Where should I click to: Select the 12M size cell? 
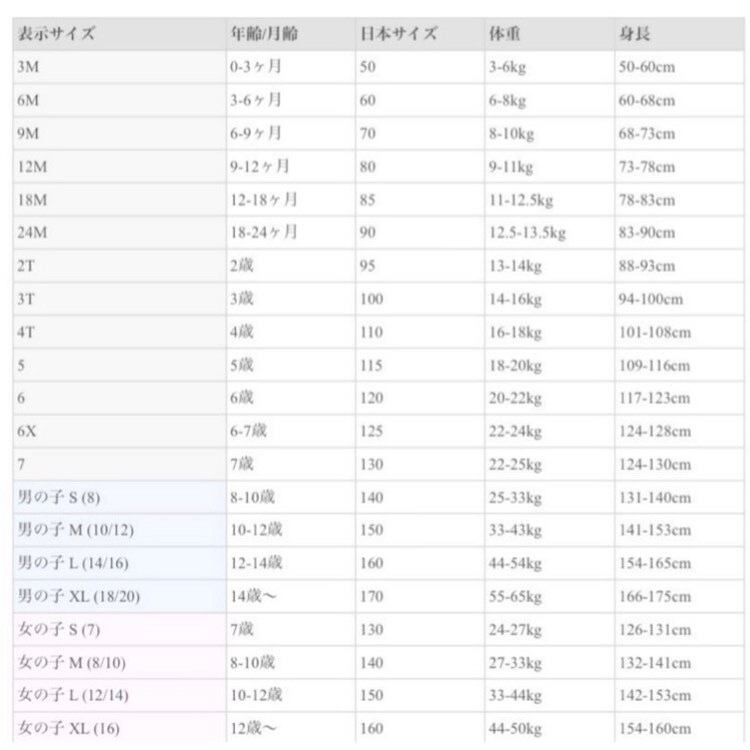(x=33, y=166)
